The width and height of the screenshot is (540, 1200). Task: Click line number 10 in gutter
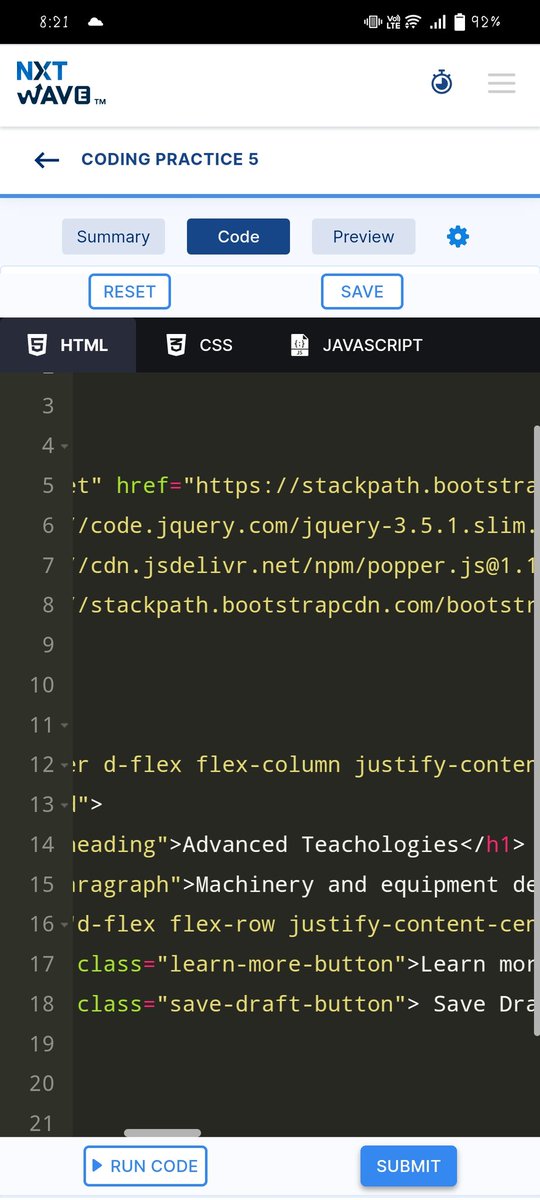point(42,685)
